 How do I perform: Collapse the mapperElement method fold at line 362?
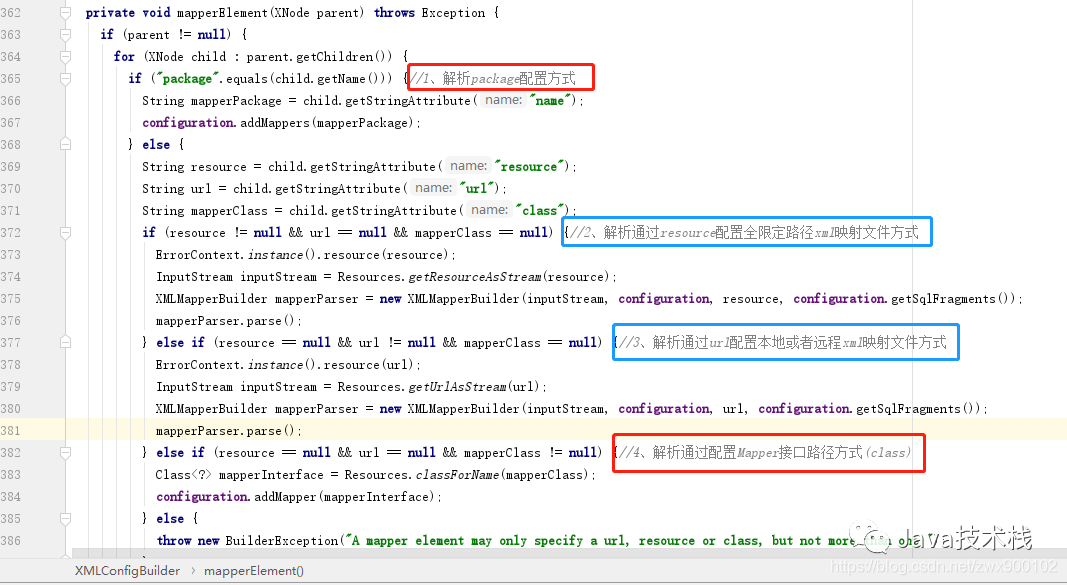65,13
